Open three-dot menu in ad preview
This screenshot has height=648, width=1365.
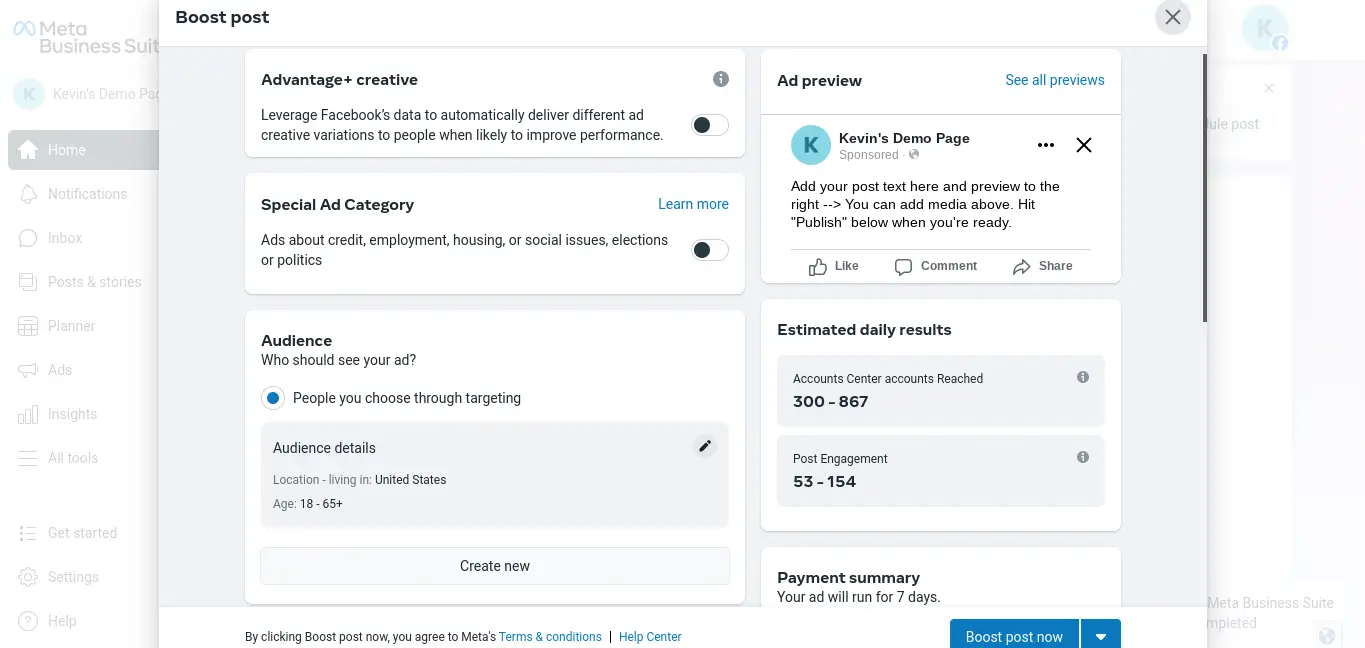1046,145
